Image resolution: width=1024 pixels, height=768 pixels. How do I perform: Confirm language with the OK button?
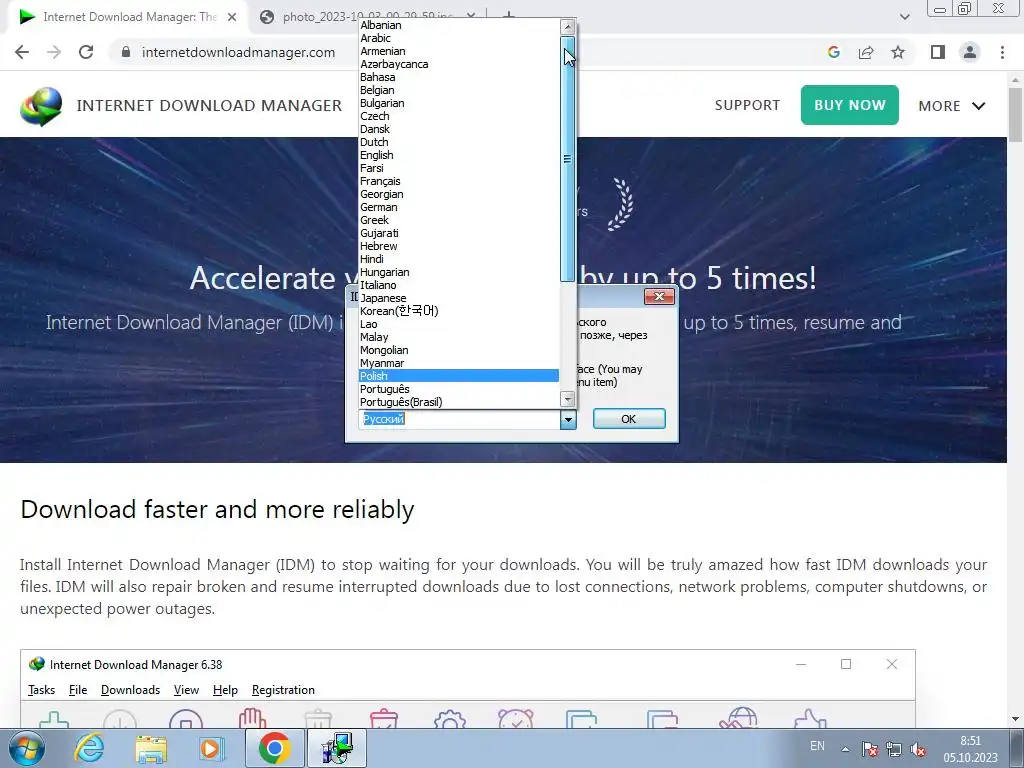point(629,419)
